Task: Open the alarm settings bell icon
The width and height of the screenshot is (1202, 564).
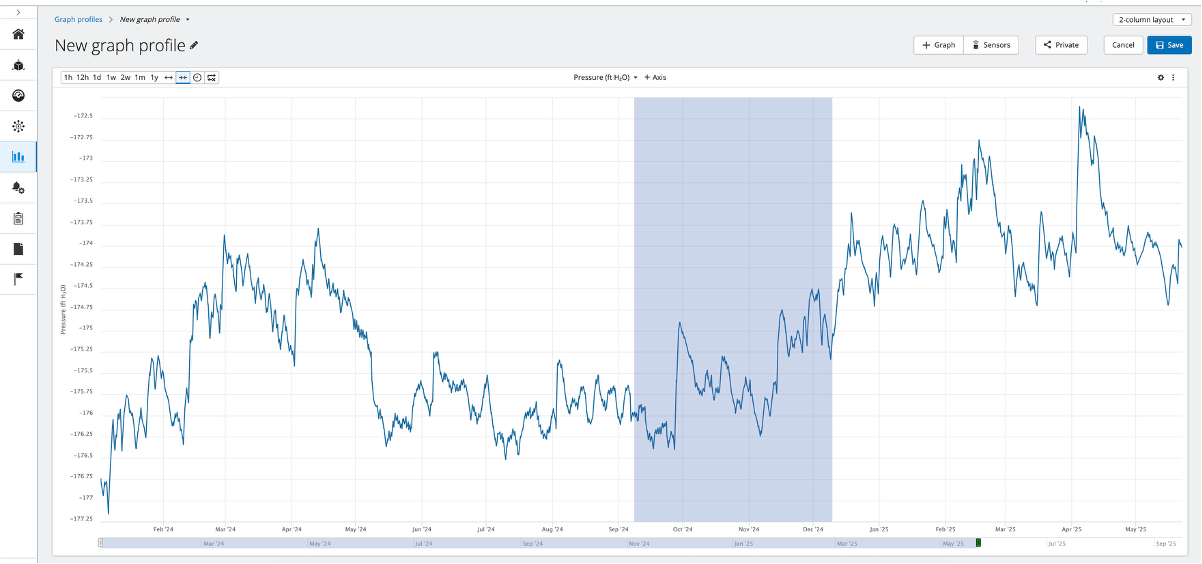Action: tap(18, 187)
